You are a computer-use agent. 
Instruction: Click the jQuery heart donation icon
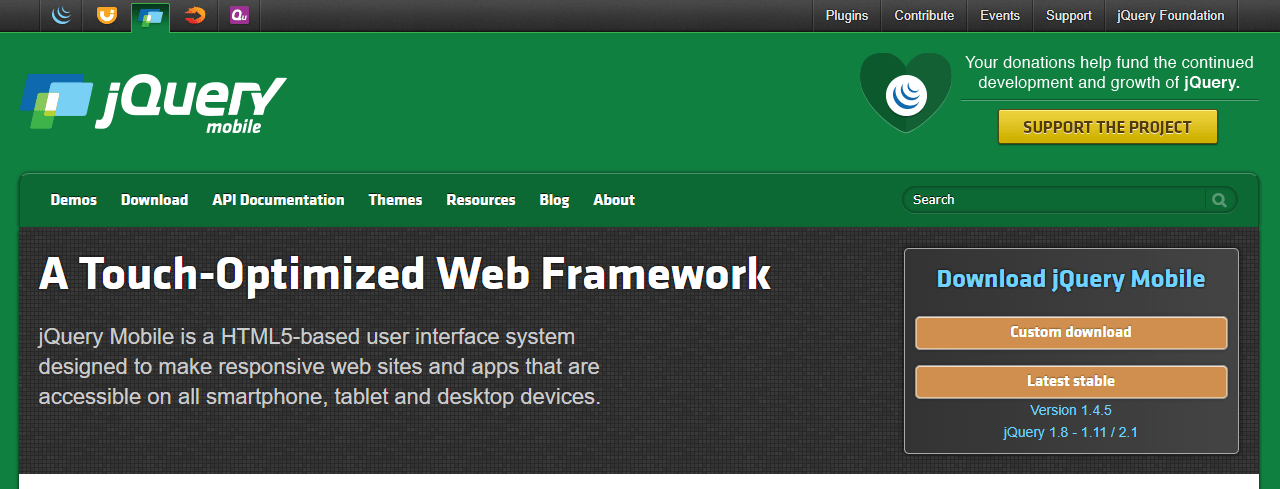point(906,93)
